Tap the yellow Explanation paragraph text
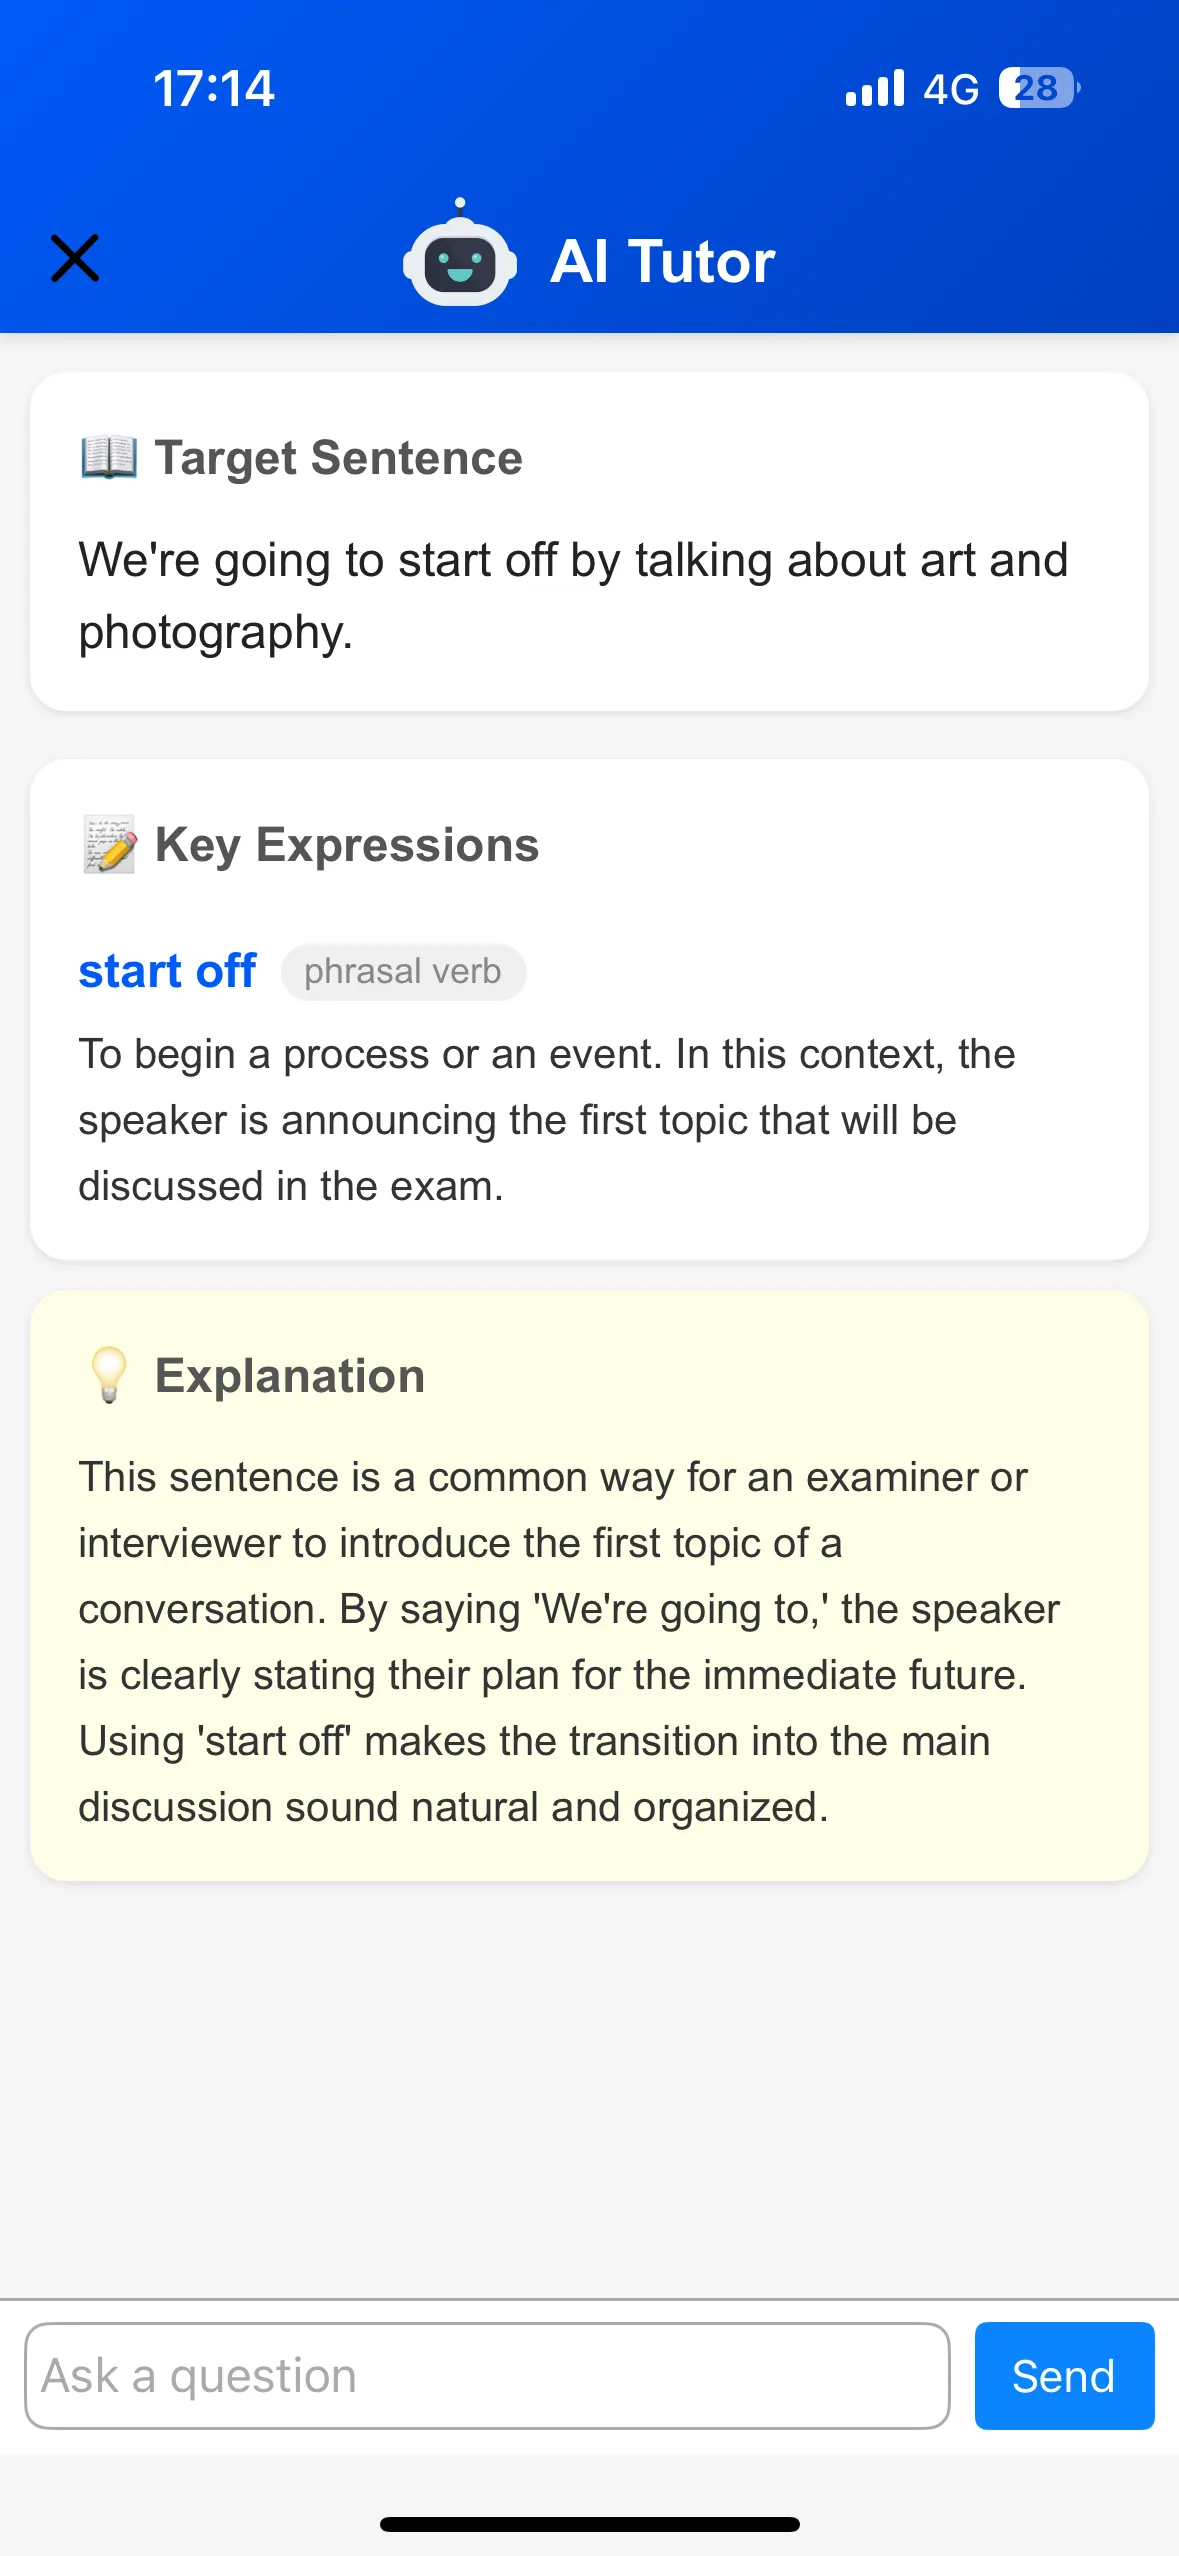This screenshot has height=2556, width=1179. point(568,1641)
